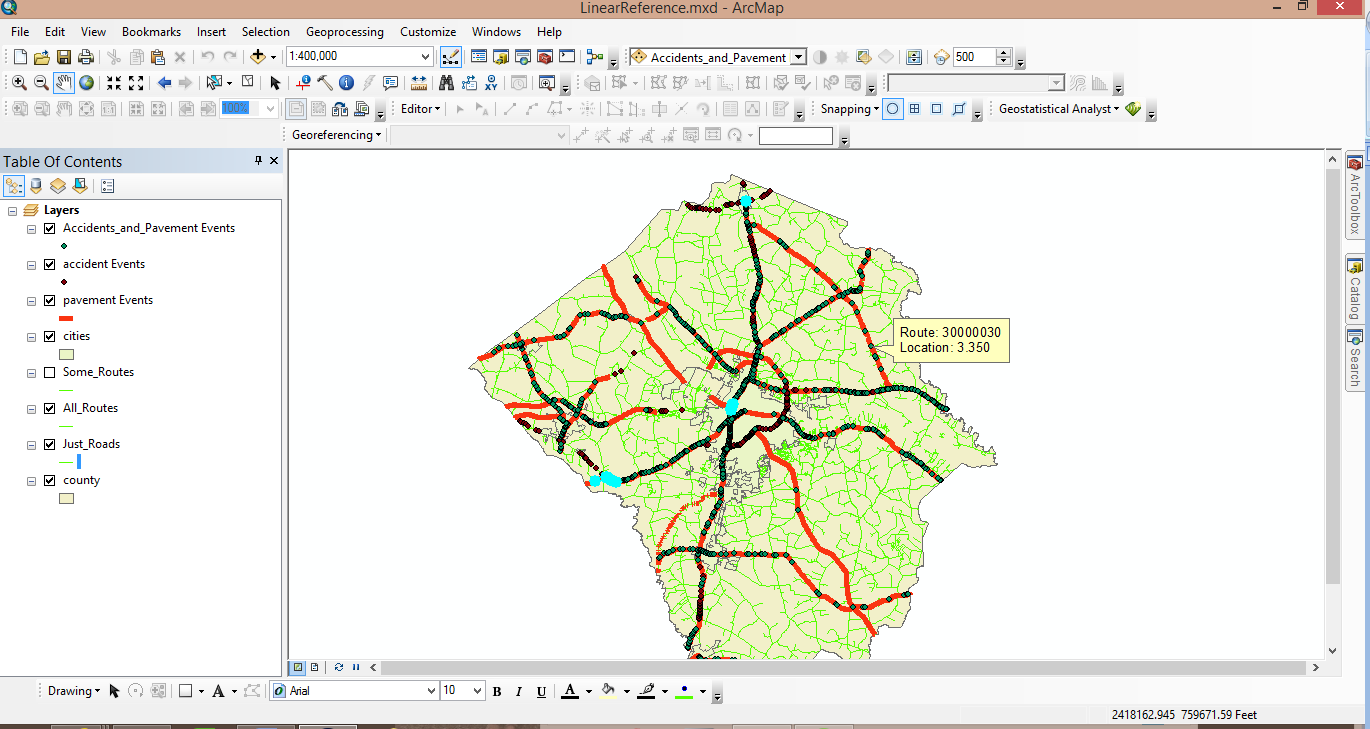
Task: Toggle Point Snapping circle button
Action: click(x=893, y=109)
